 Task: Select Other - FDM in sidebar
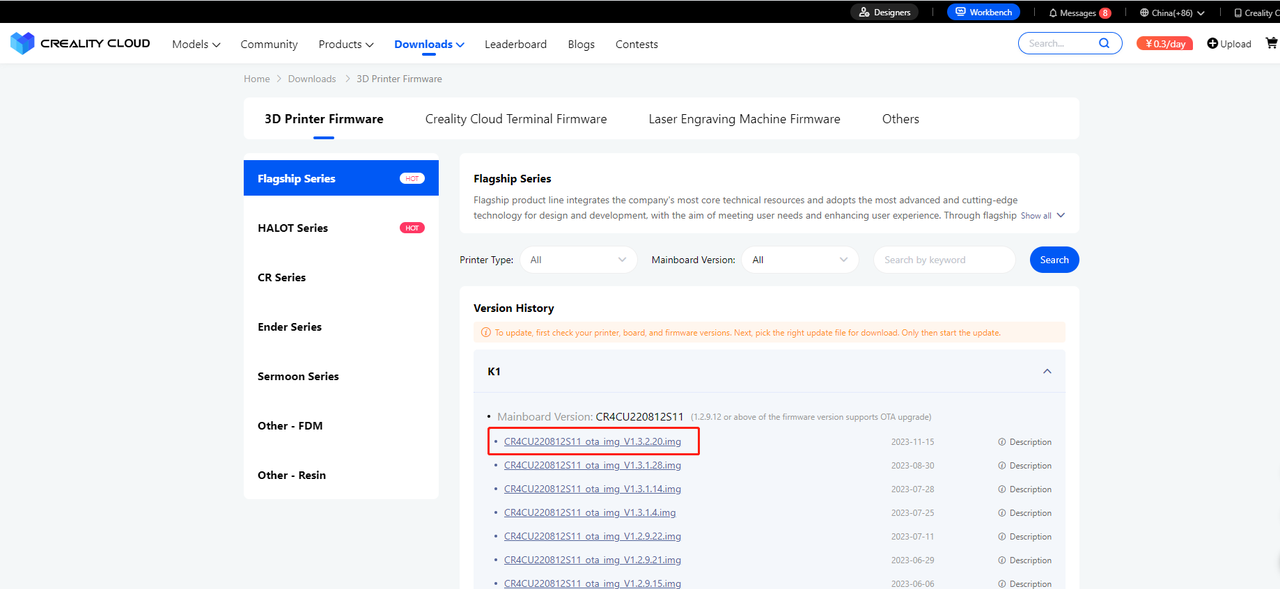point(341,426)
